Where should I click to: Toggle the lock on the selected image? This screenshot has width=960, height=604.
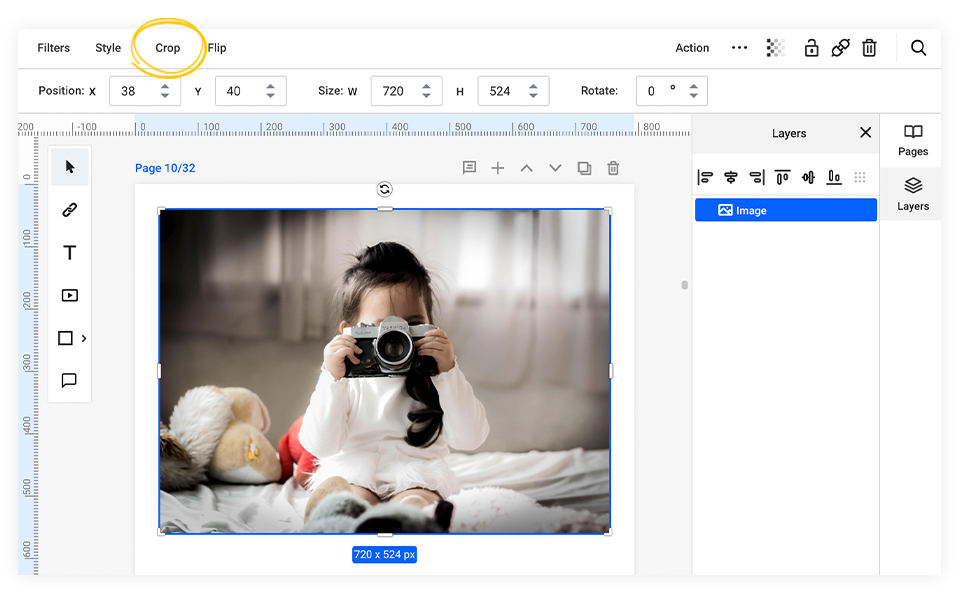click(811, 48)
